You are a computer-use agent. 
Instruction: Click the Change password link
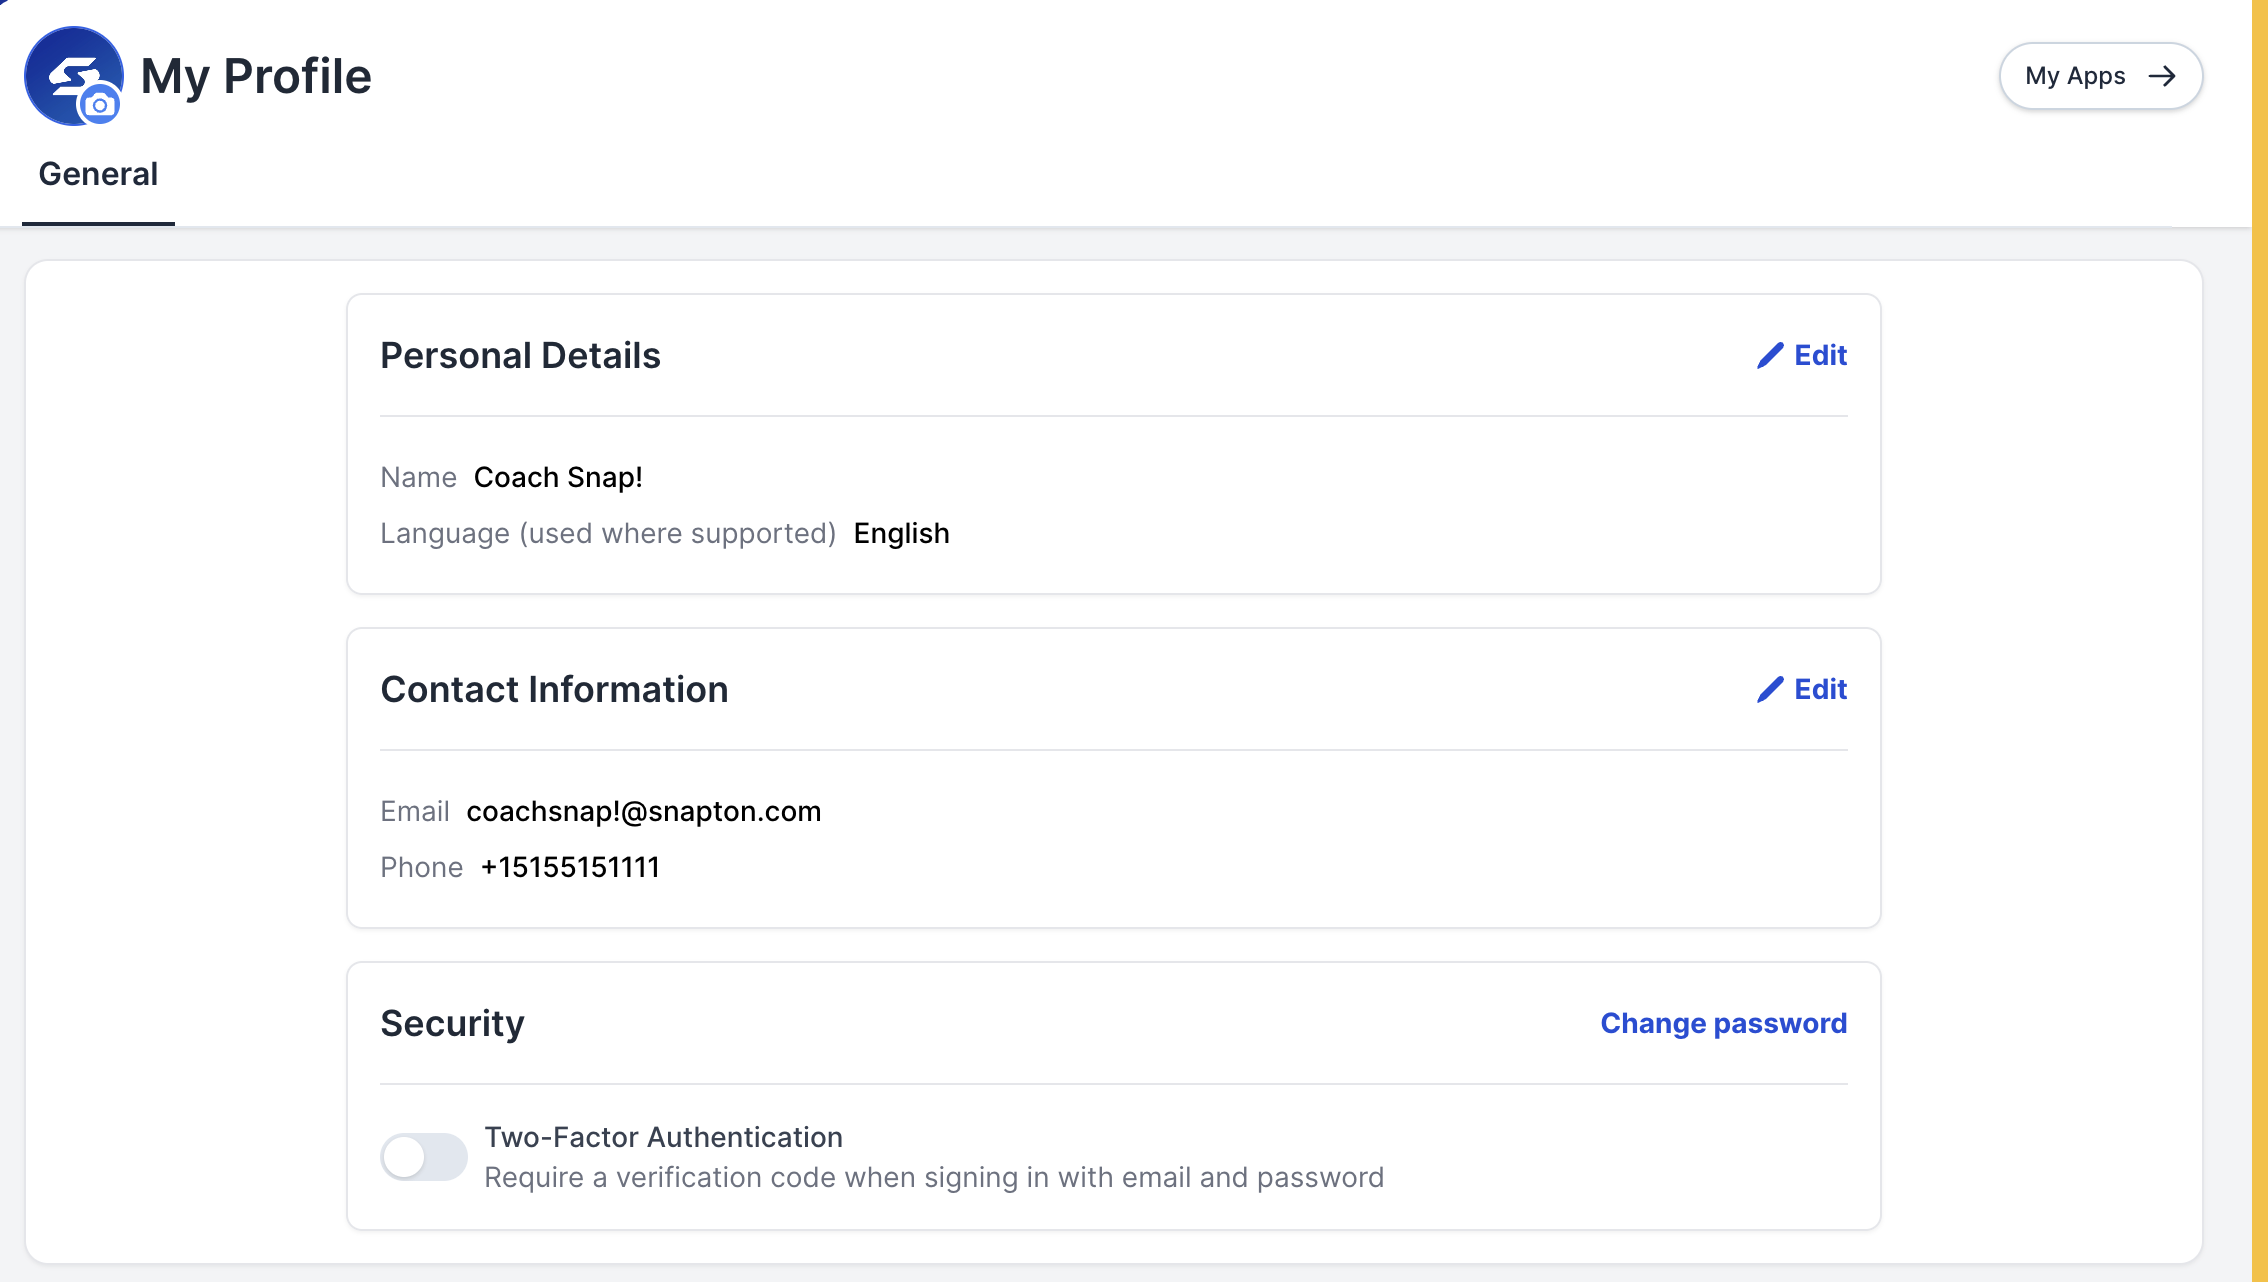[1724, 1023]
